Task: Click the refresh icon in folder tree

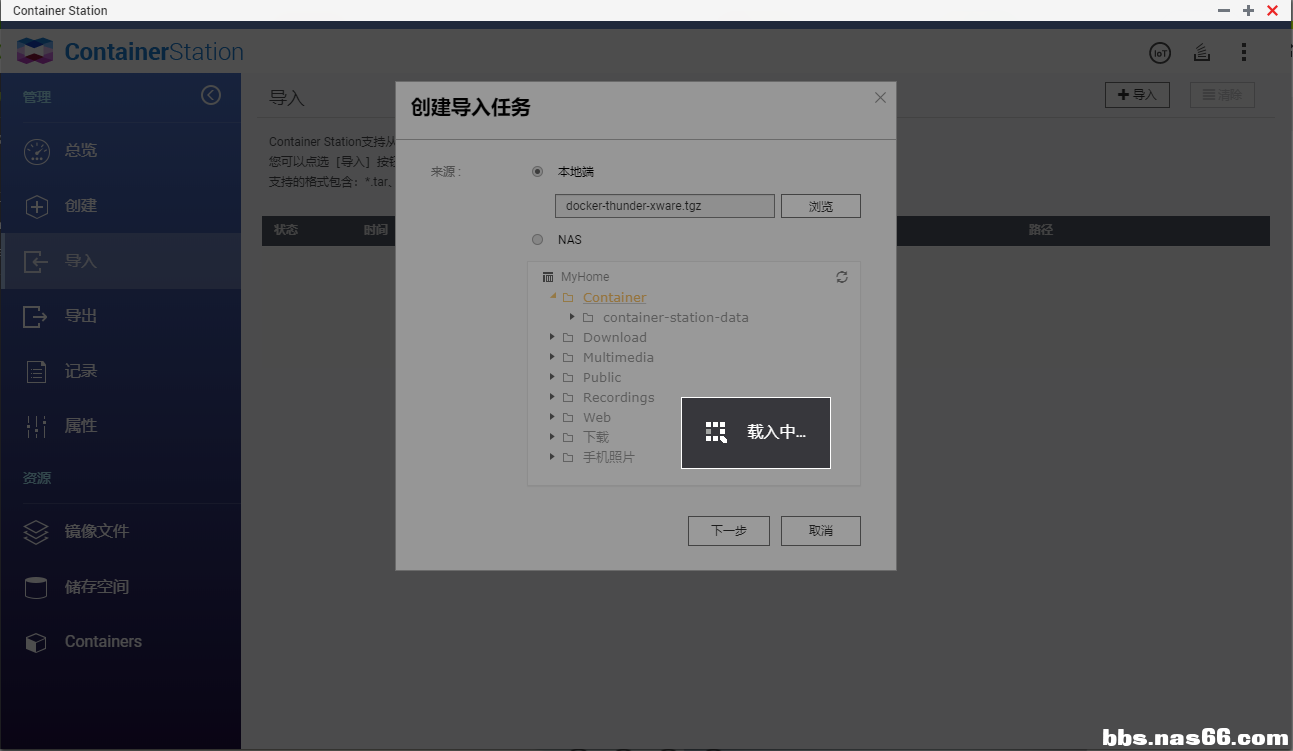Action: coord(842,277)
